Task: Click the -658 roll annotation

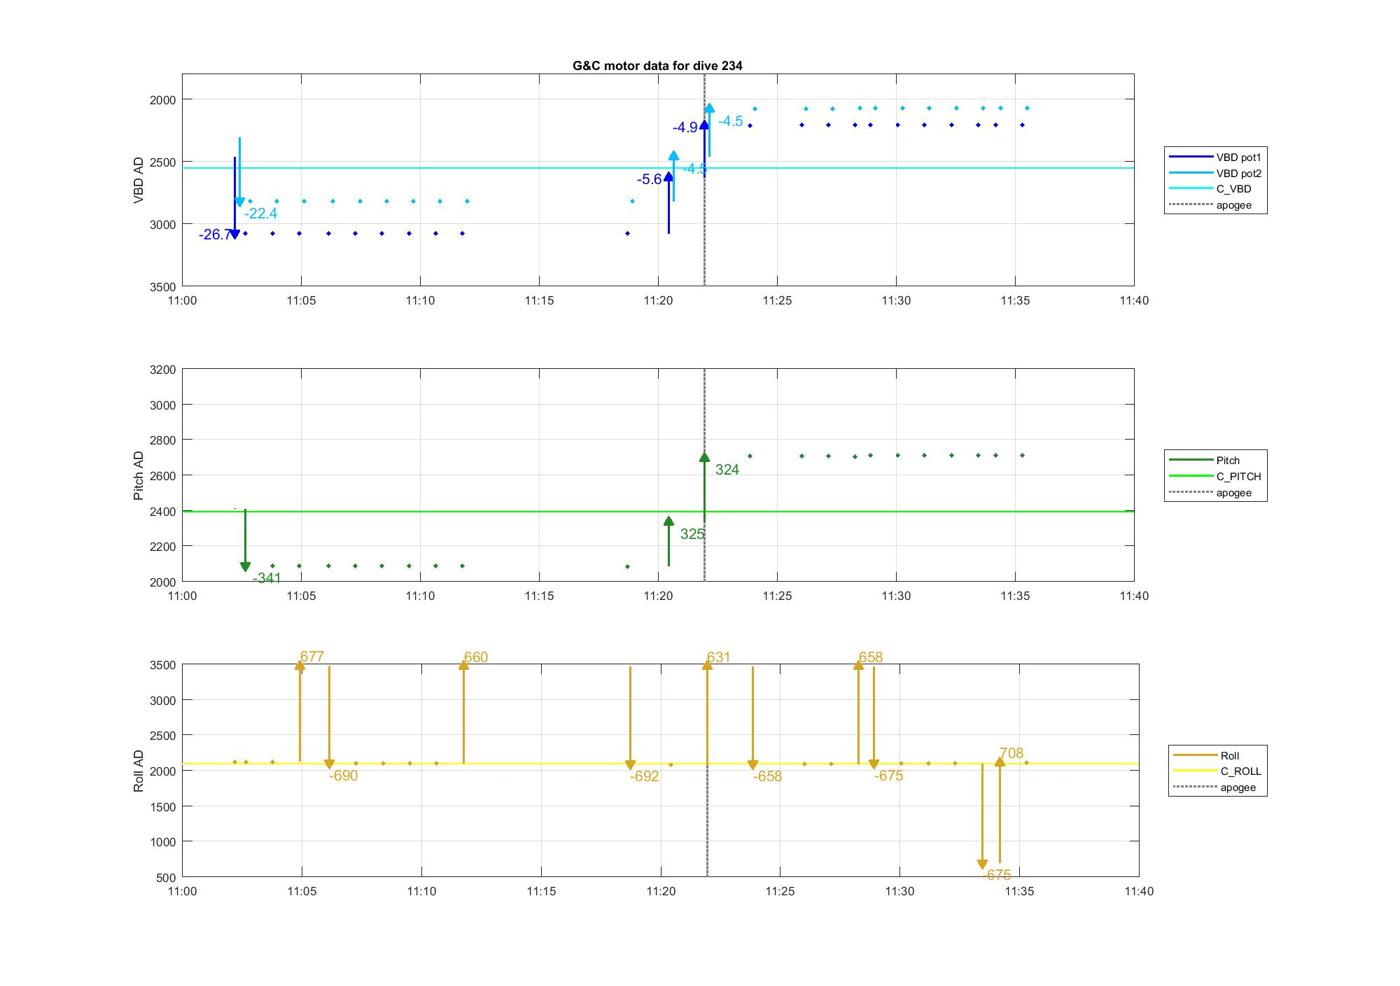Action: (767, 776)
